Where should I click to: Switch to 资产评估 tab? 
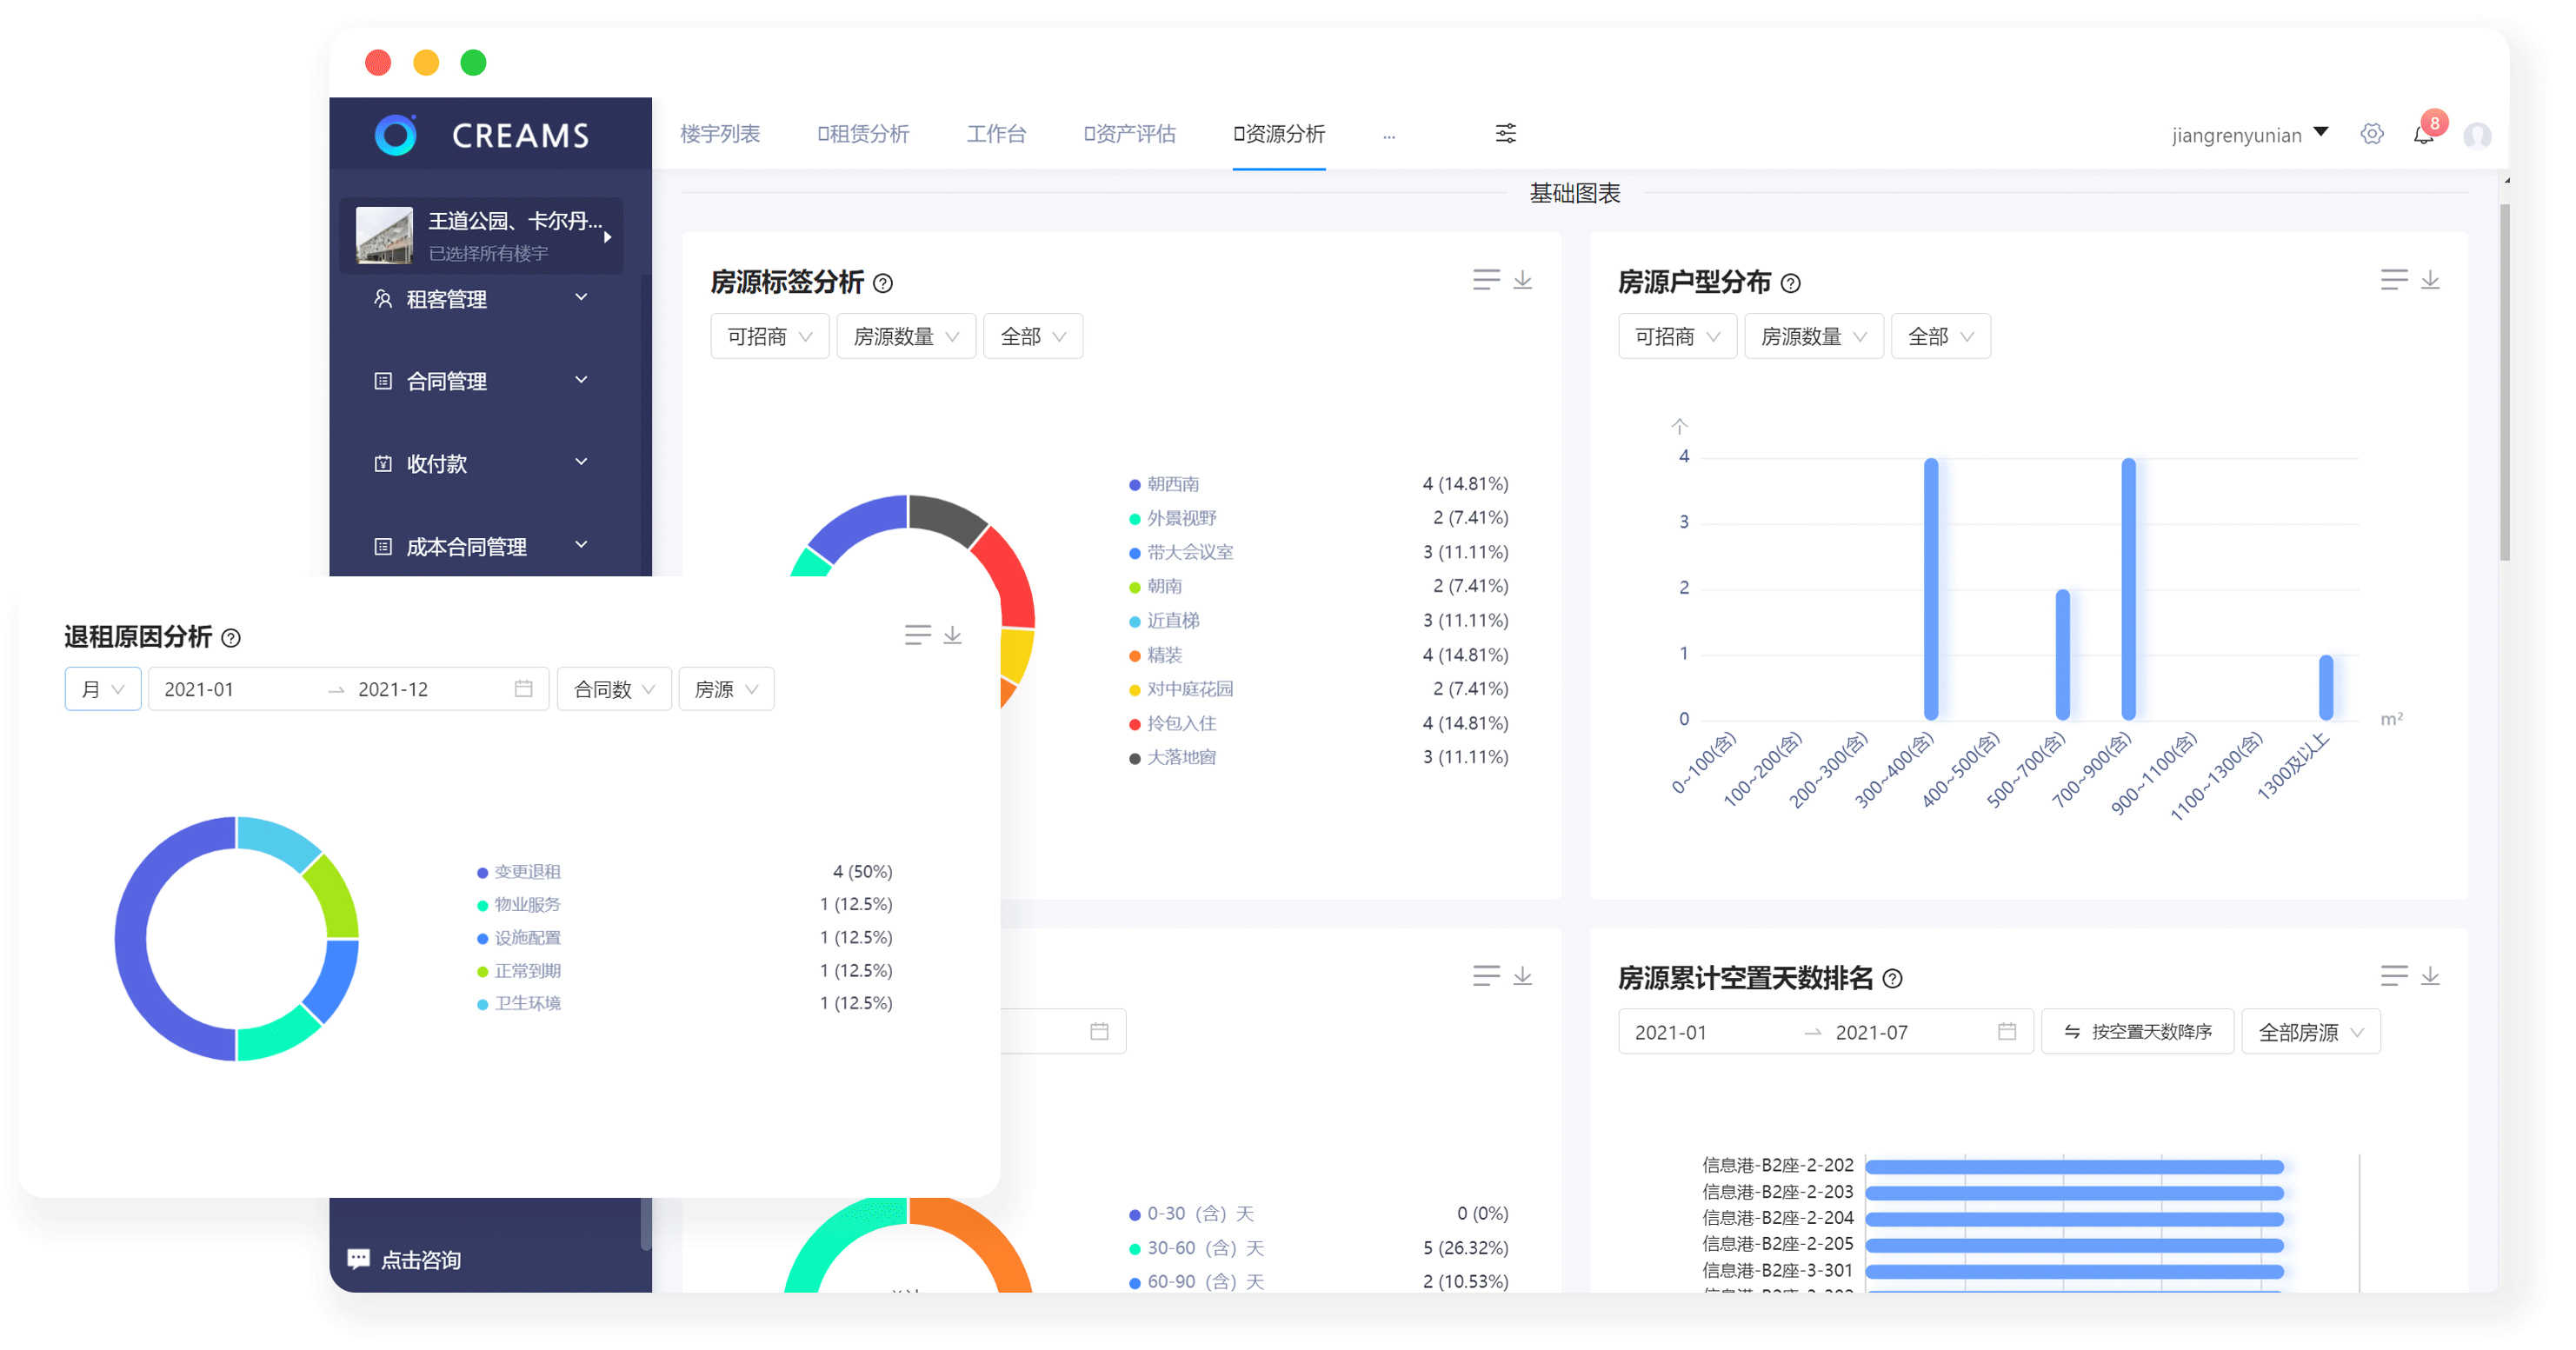tap(1129, 134)
